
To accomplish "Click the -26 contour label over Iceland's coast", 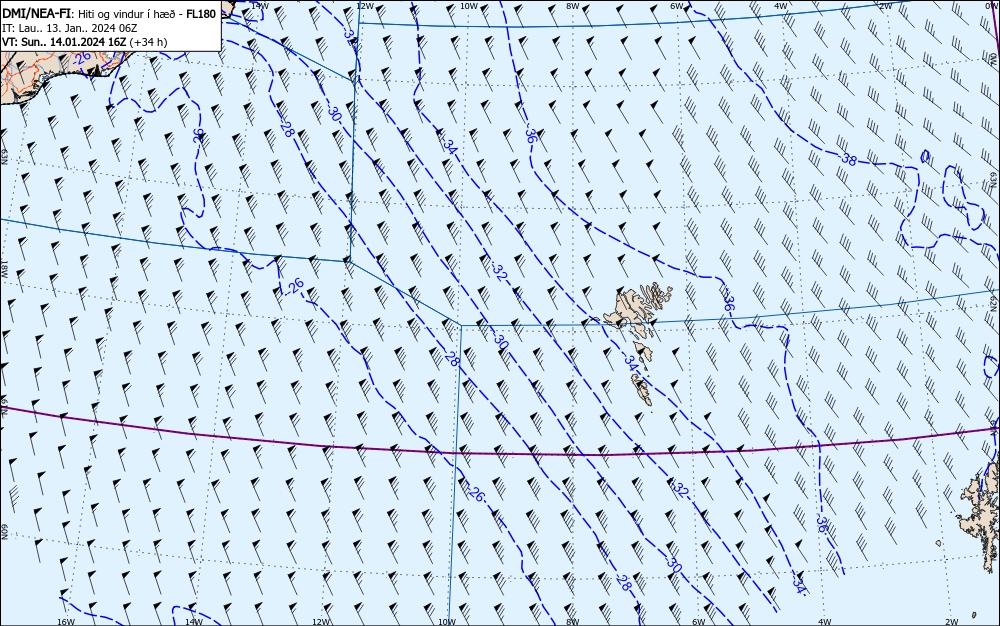I will [x=81, y=59].
